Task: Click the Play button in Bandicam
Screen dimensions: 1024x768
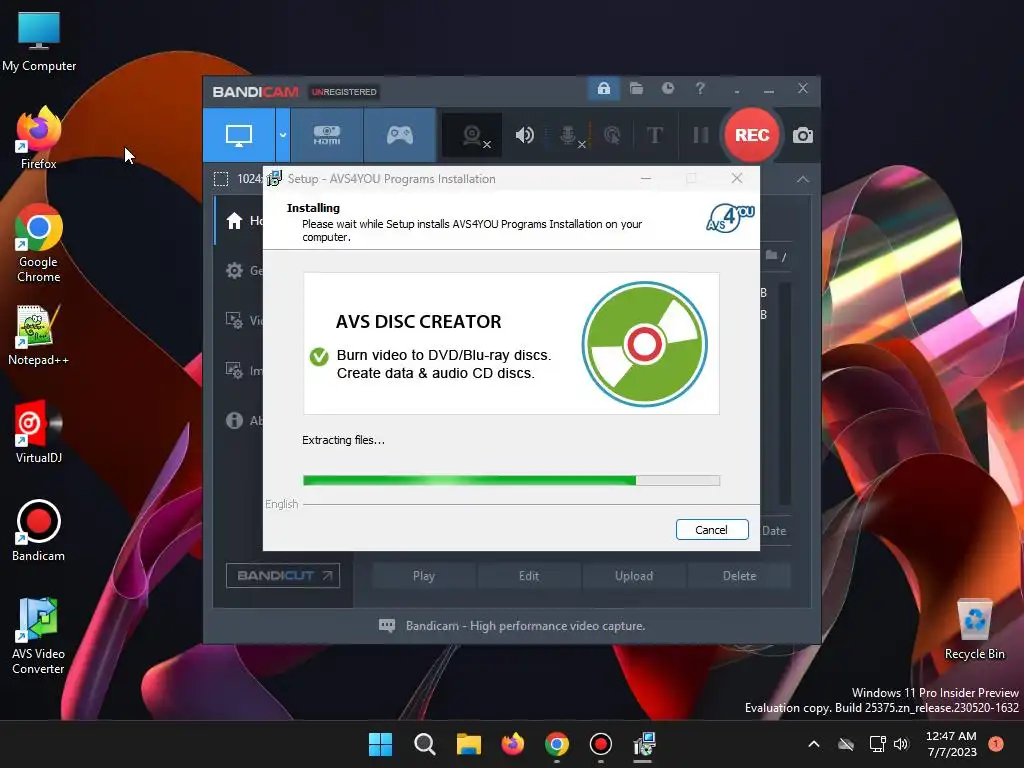Action: 424,576
